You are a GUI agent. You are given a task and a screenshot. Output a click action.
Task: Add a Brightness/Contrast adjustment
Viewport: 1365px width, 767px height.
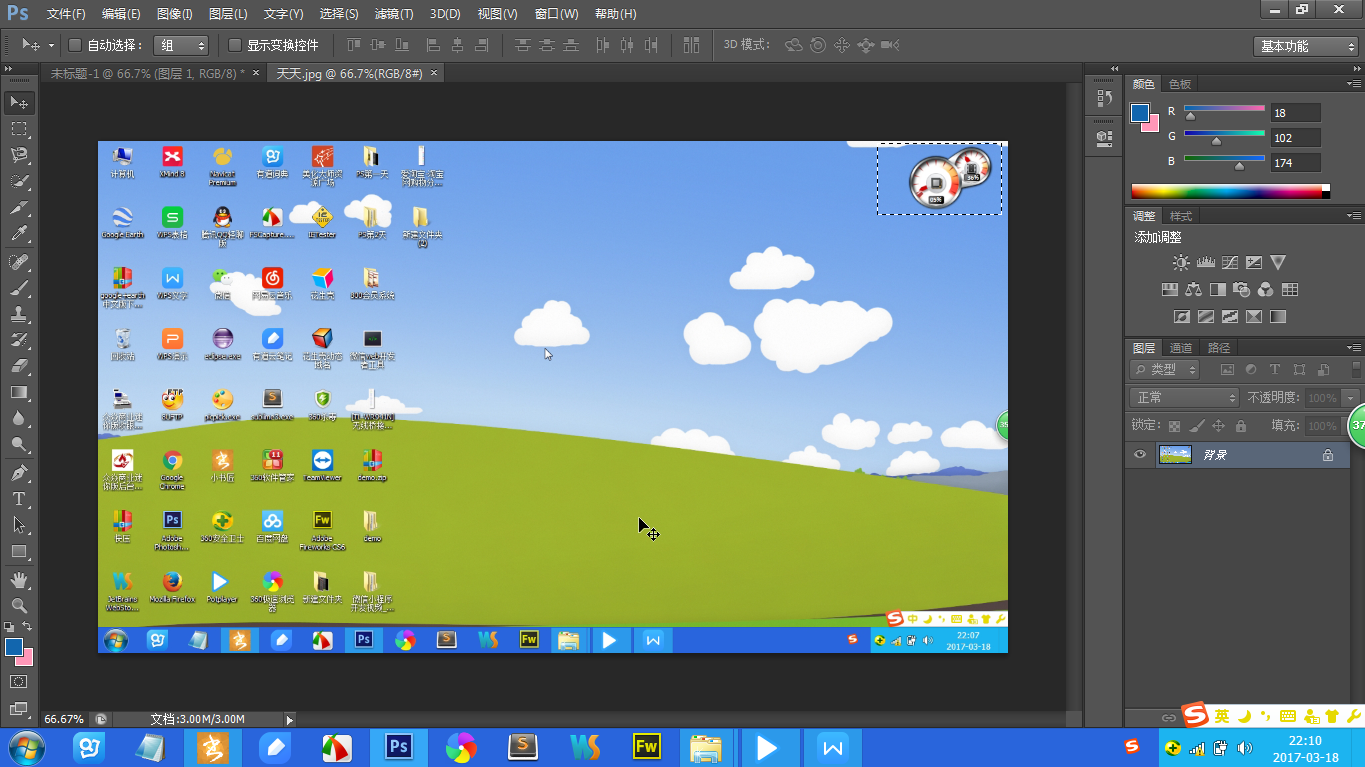(1181, 263)
